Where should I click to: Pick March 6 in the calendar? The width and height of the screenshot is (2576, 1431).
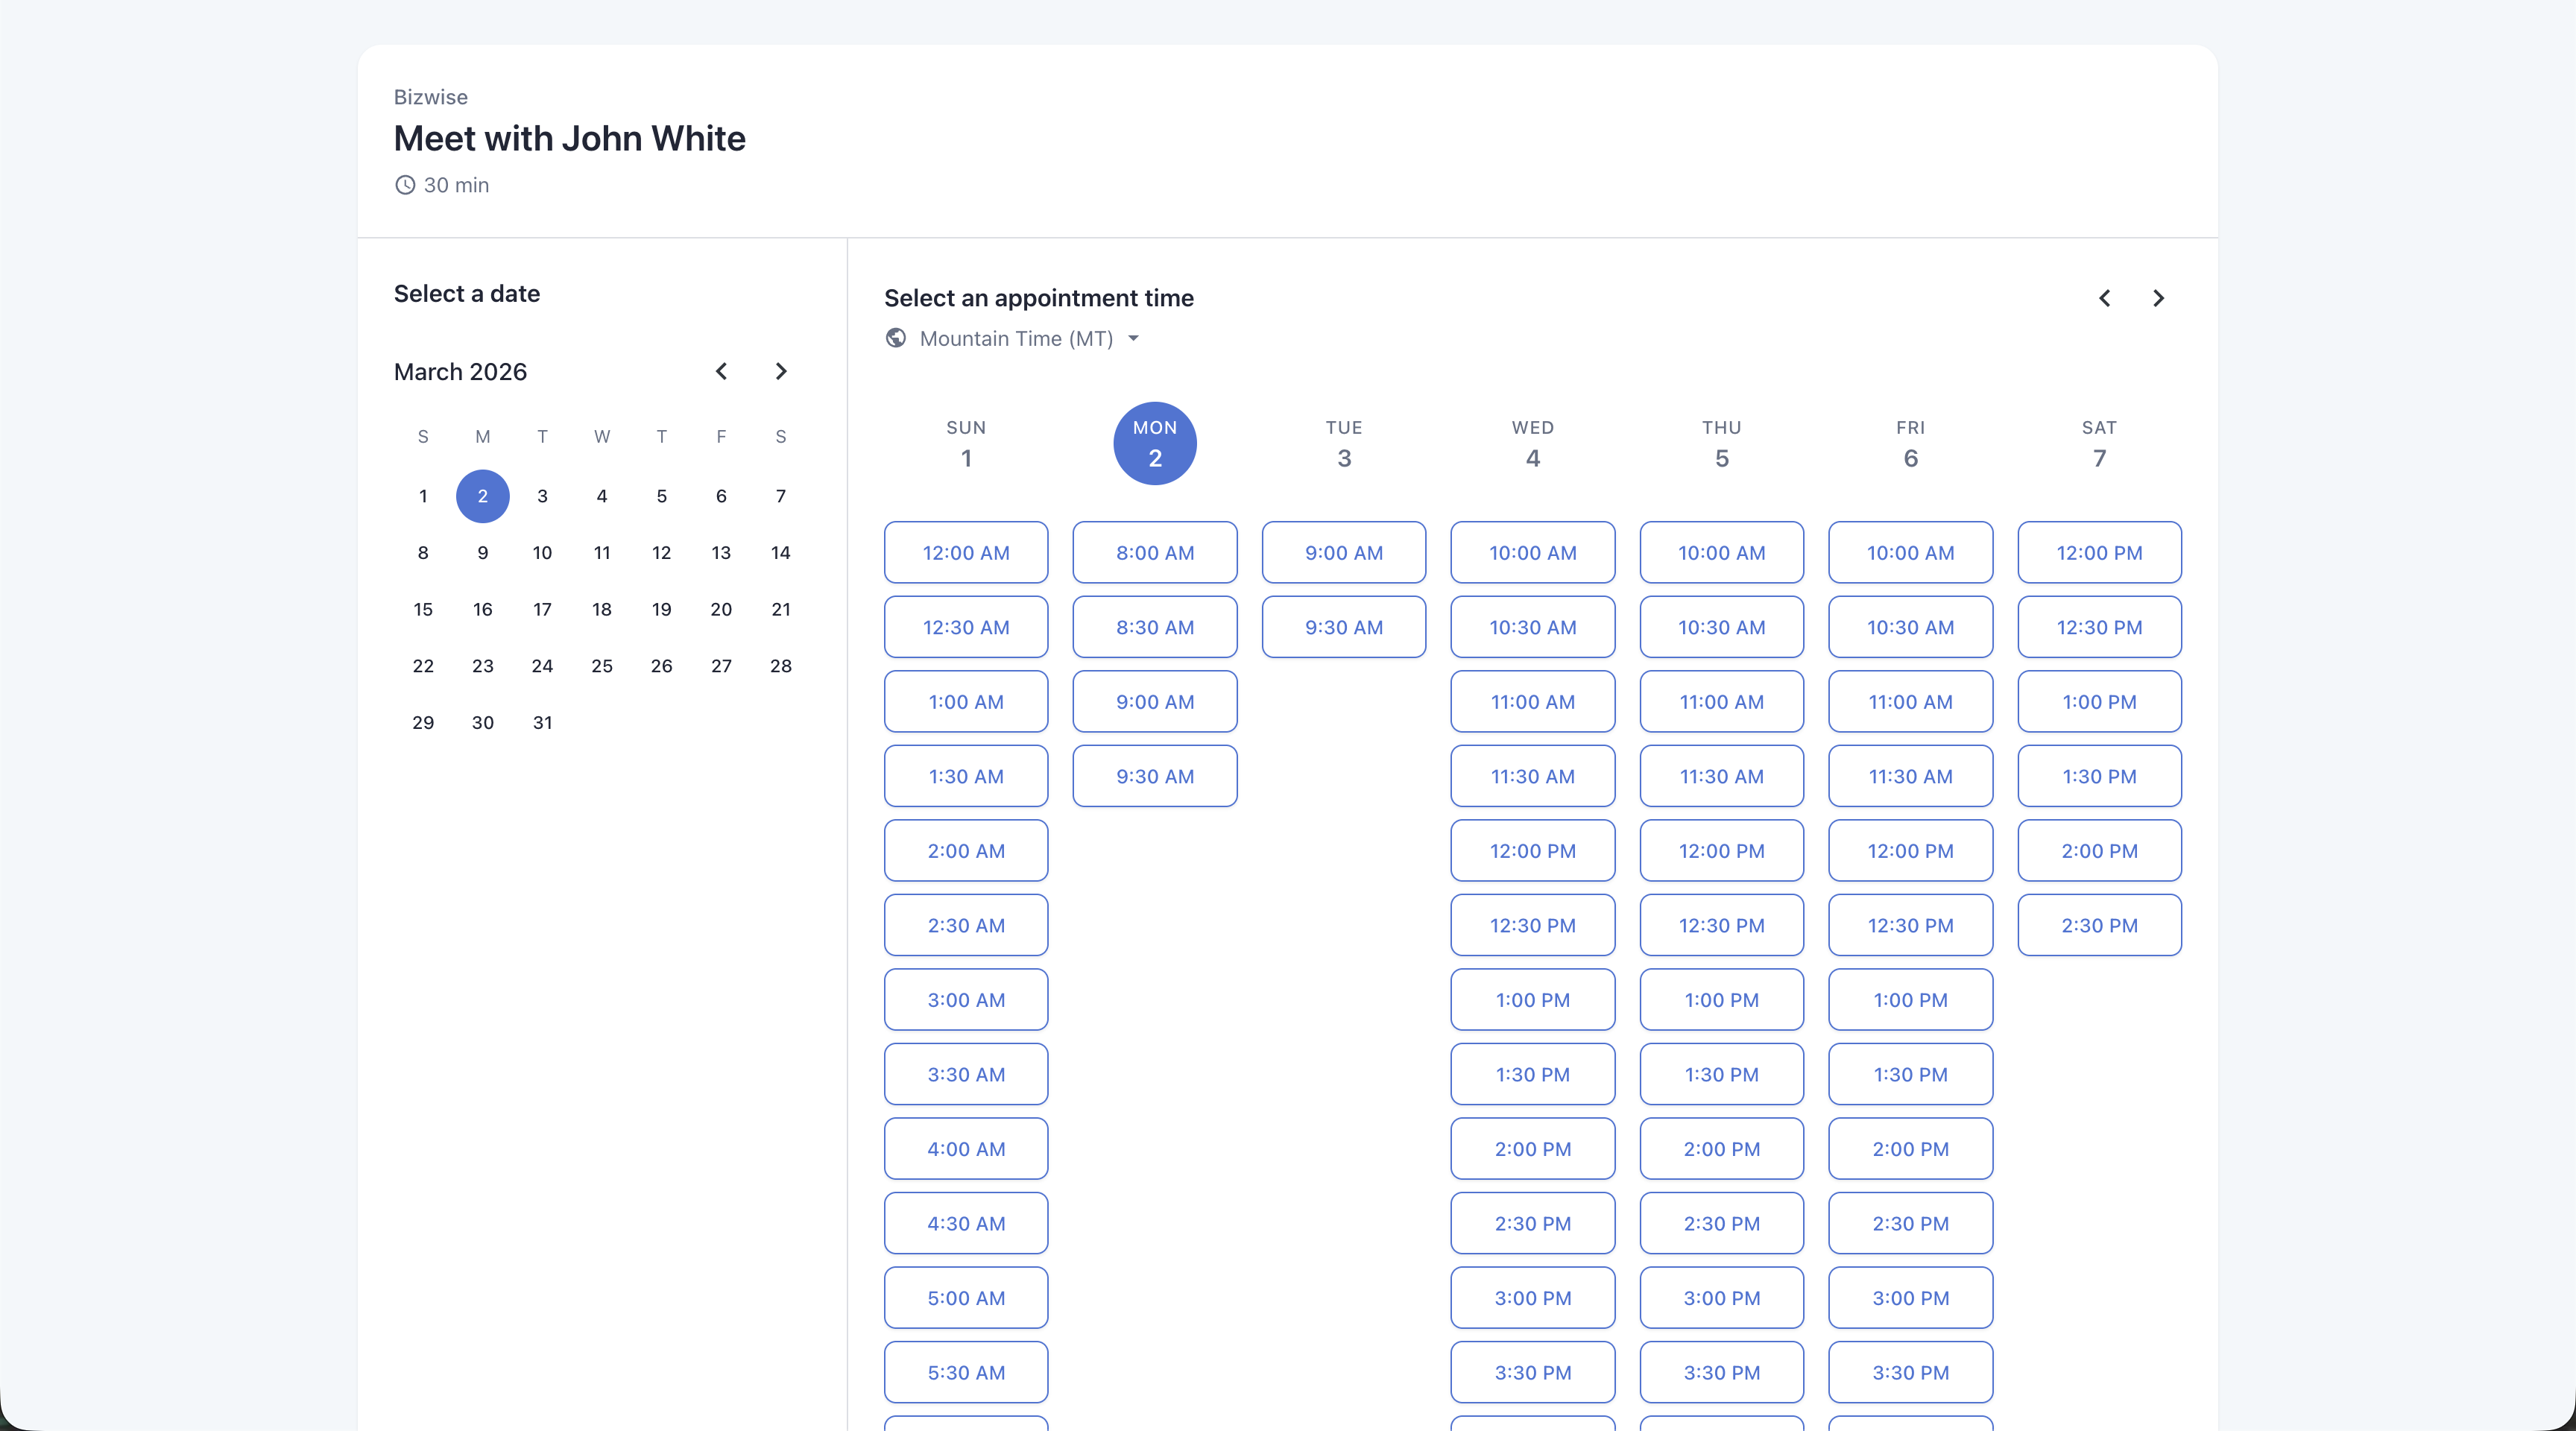point(721,496)
